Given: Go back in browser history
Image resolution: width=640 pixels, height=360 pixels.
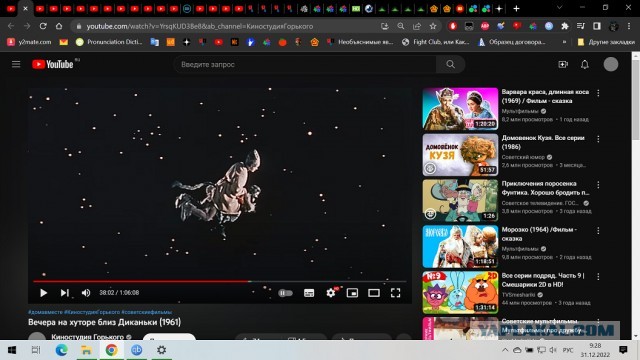Looking at the screenshot, I should [11, 26].
